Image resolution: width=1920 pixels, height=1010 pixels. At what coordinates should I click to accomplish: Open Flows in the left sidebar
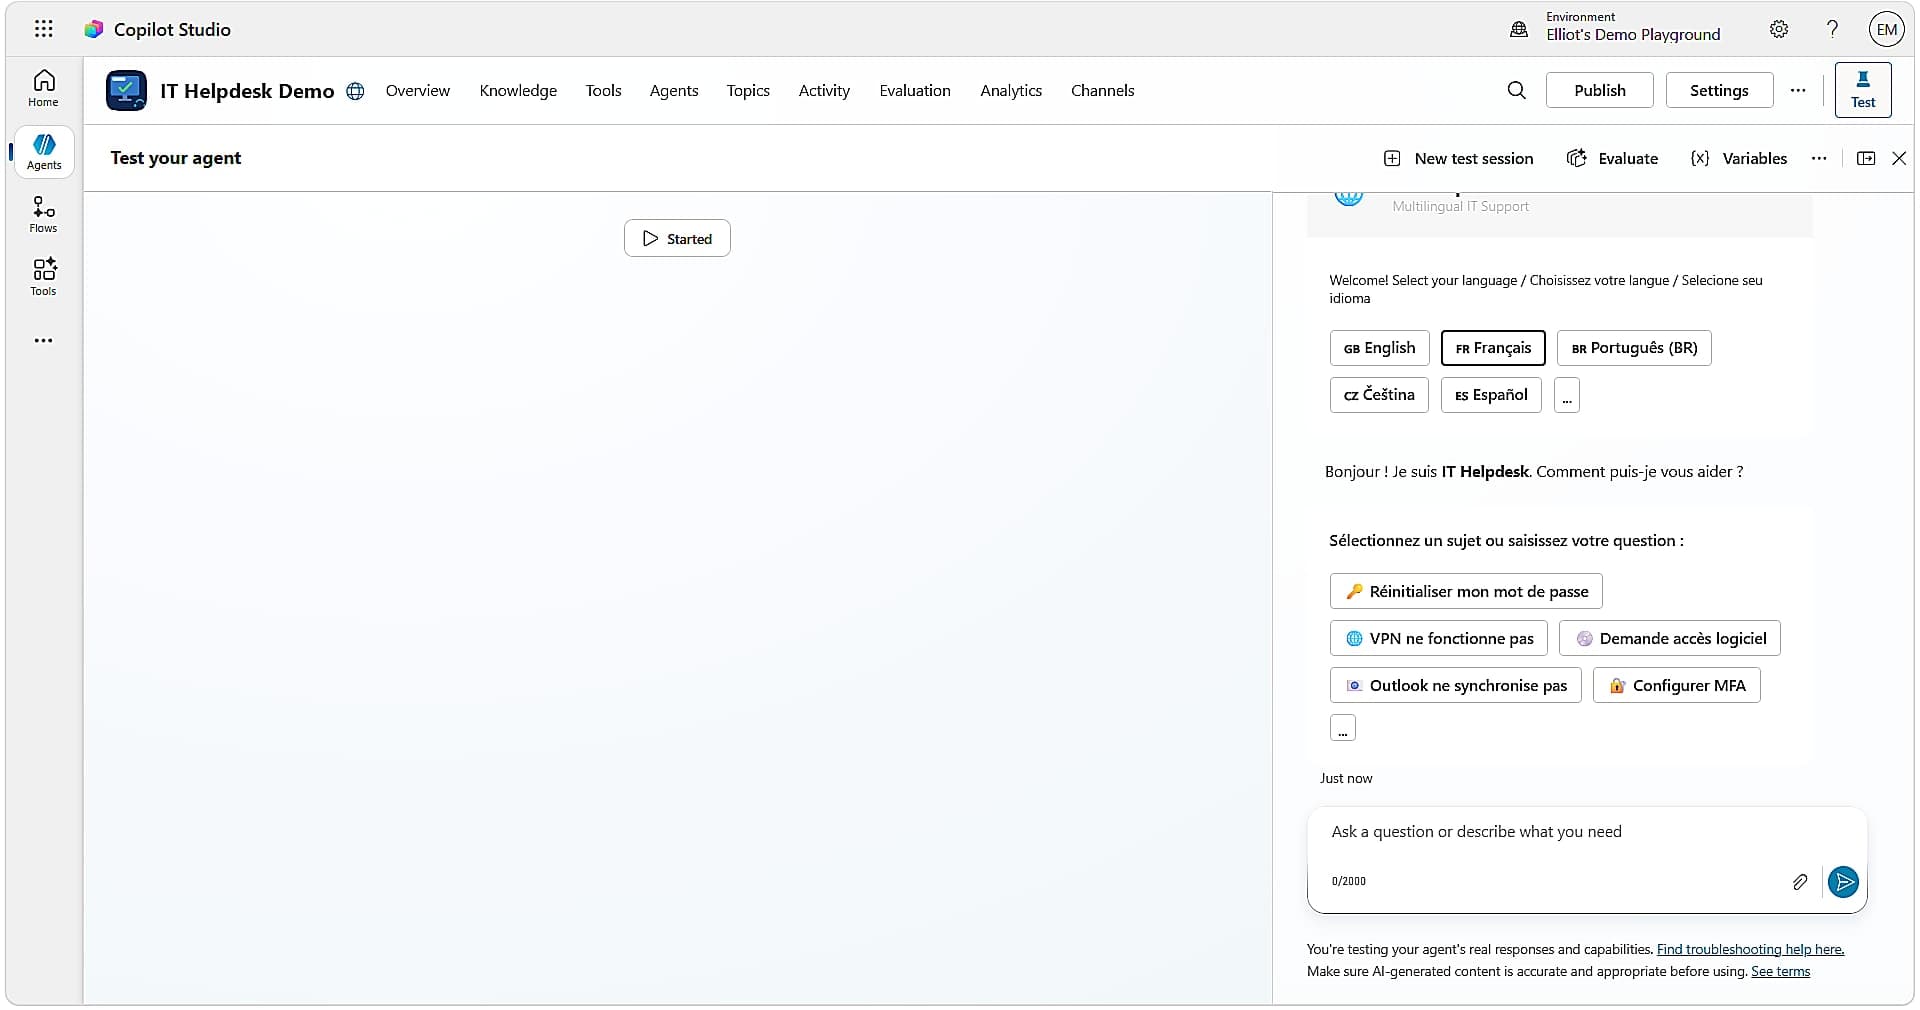[x=43, y=215]
